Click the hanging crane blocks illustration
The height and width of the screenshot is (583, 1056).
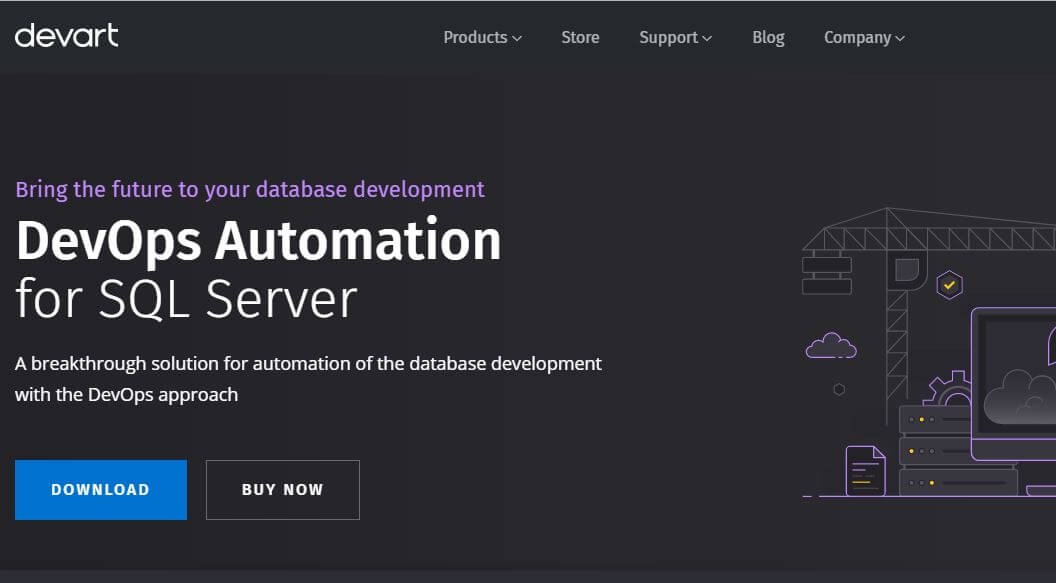point(826,273)
